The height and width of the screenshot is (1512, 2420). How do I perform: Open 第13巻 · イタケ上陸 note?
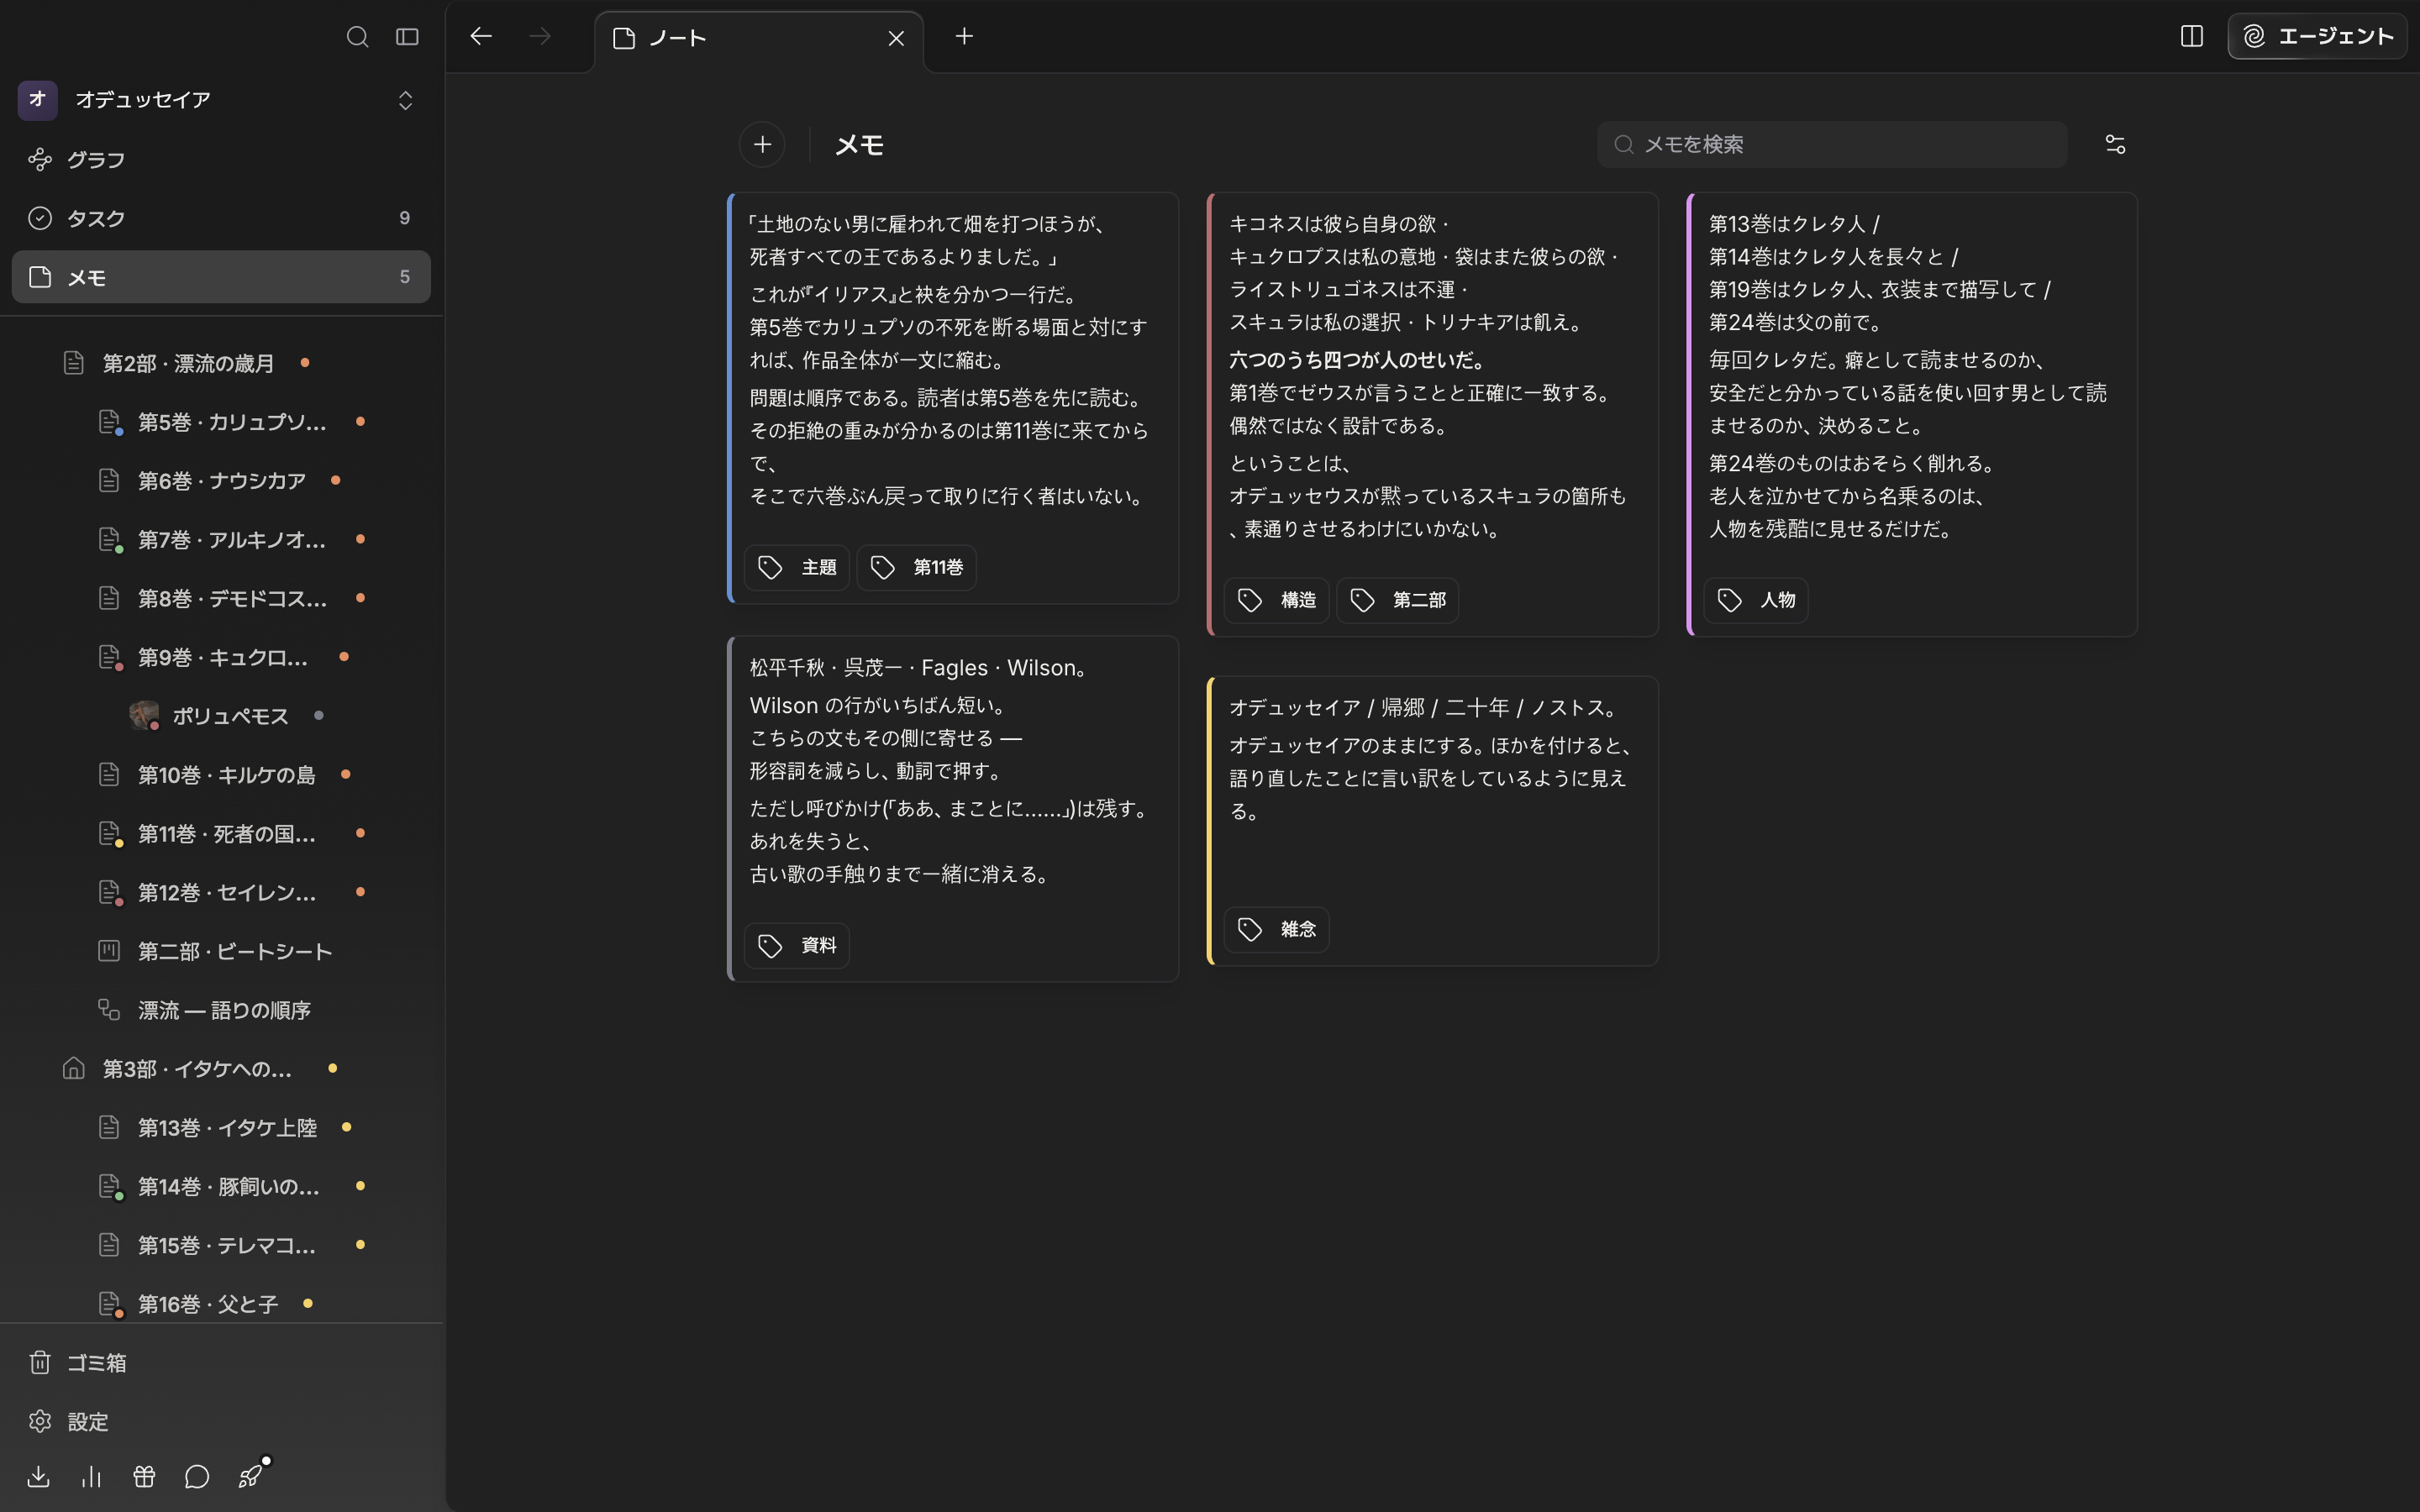(x=227, y=1128)
